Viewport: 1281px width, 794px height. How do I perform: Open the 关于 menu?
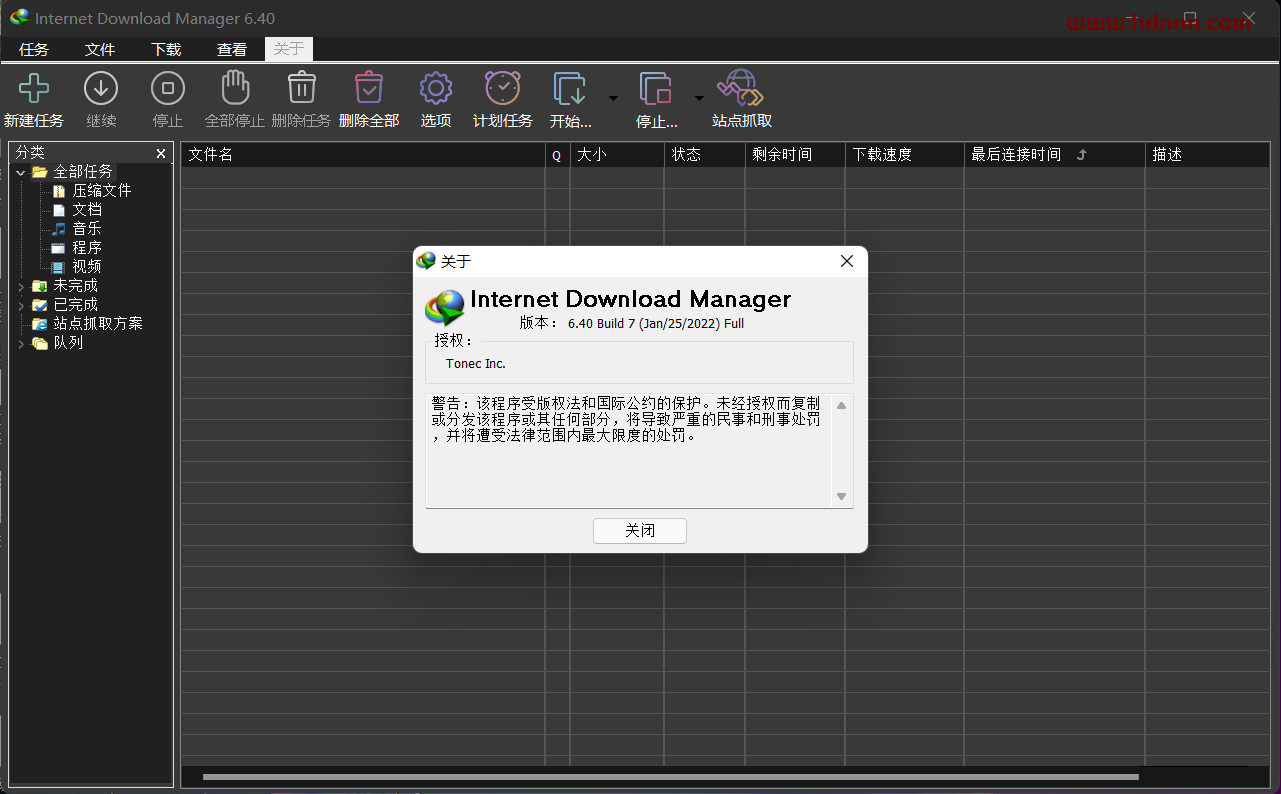(289, 49)
